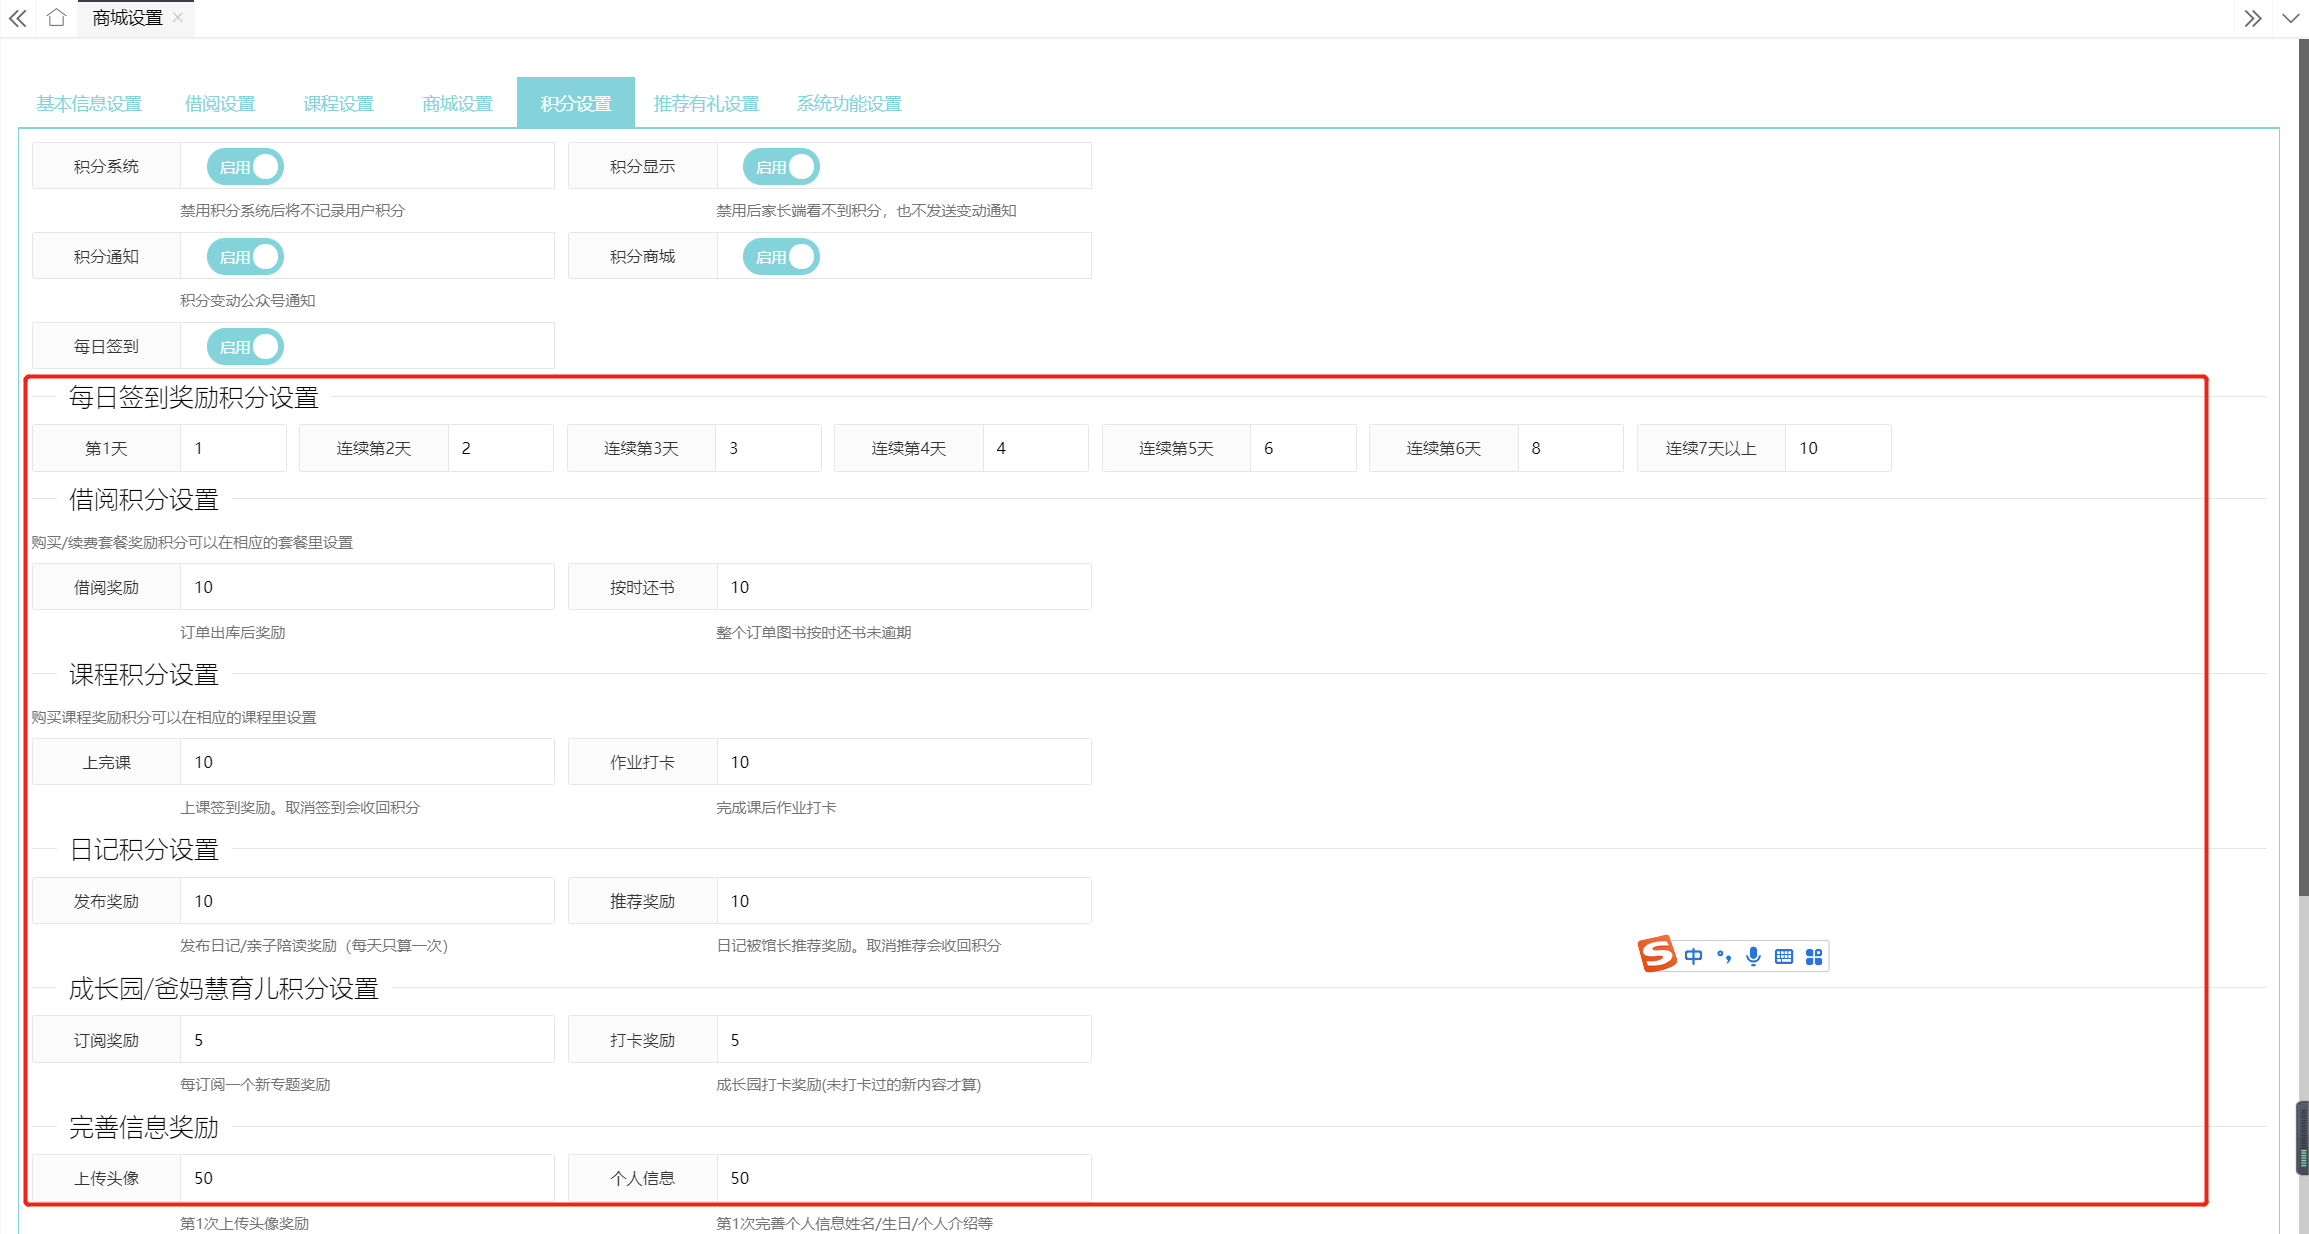Toggle the 积分商城 switch

click(781, 256)
